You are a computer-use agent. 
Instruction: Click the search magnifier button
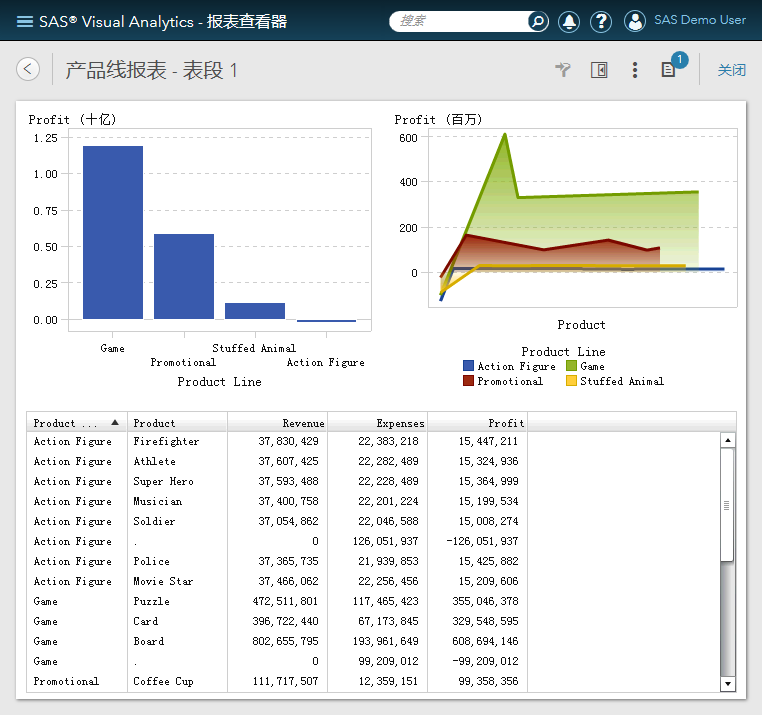pyautogui.click(x=538, y=21)
